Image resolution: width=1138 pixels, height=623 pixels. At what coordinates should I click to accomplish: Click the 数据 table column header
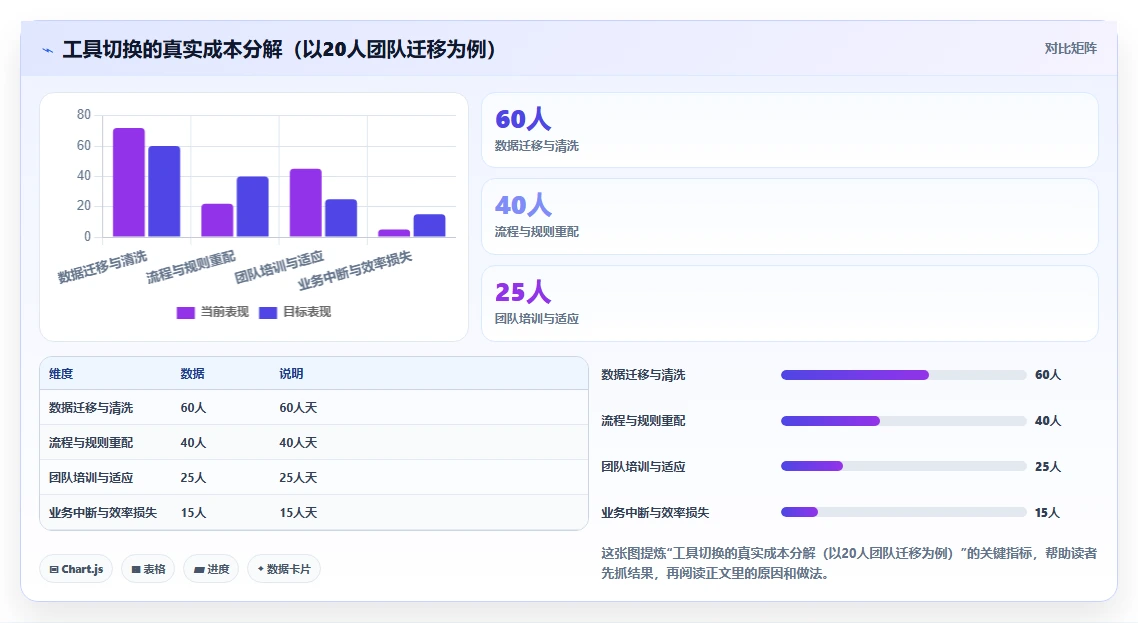click(192, 374)
